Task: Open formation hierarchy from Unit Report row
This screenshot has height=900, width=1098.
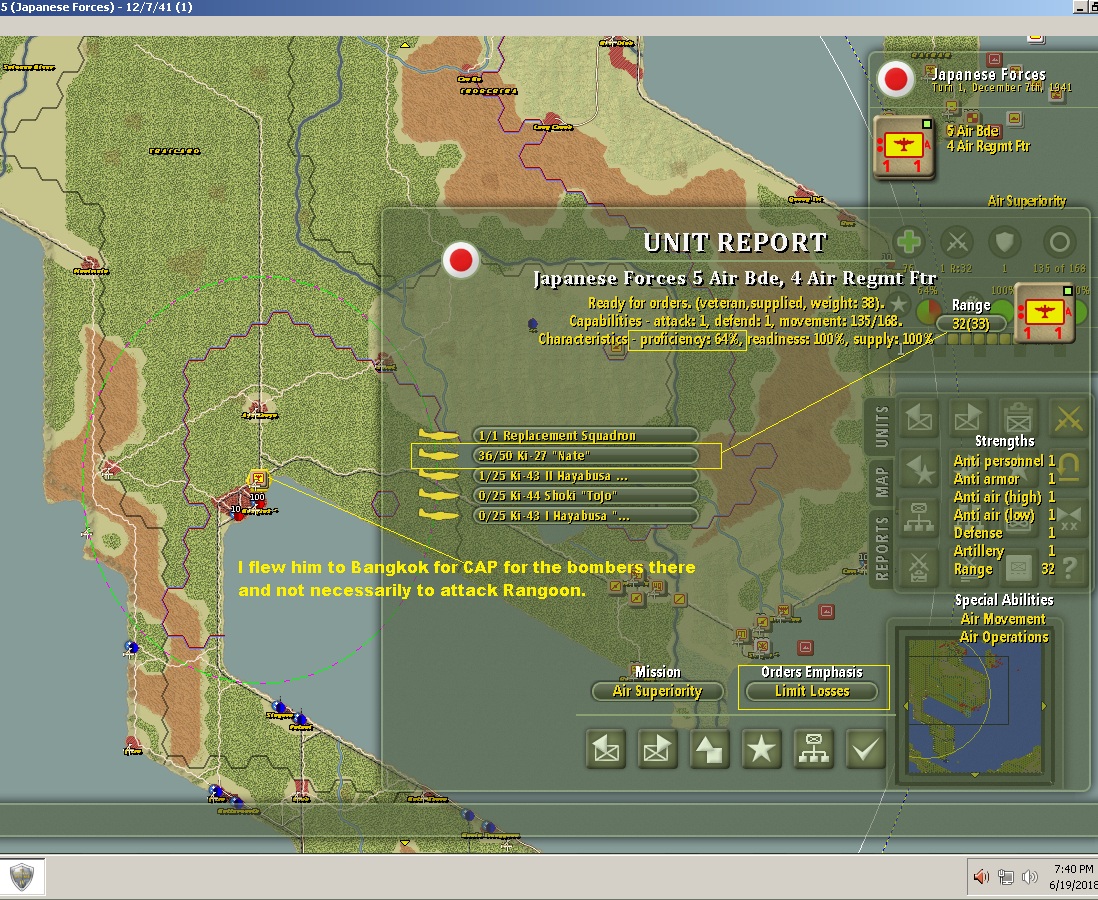Action: [x=813, y=749]
